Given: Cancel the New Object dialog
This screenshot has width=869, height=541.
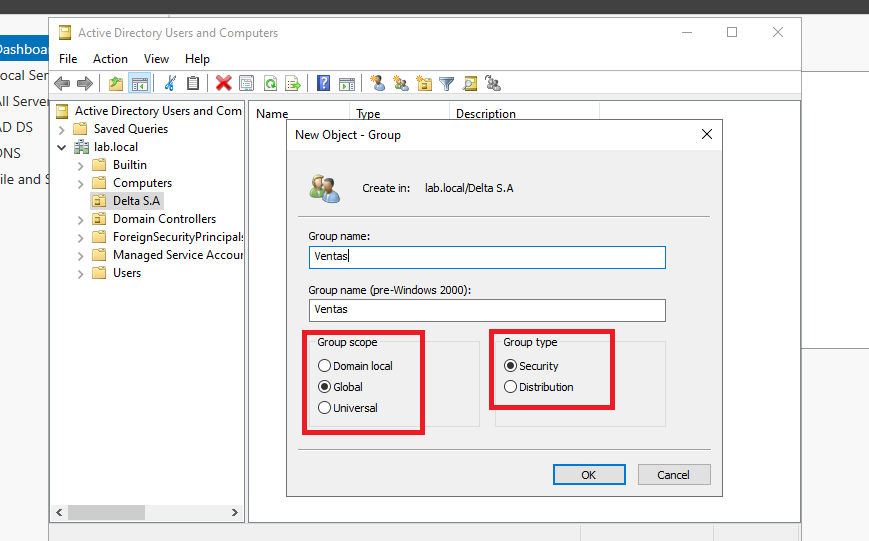Looking at the screenshot, I should click(674, 475).
